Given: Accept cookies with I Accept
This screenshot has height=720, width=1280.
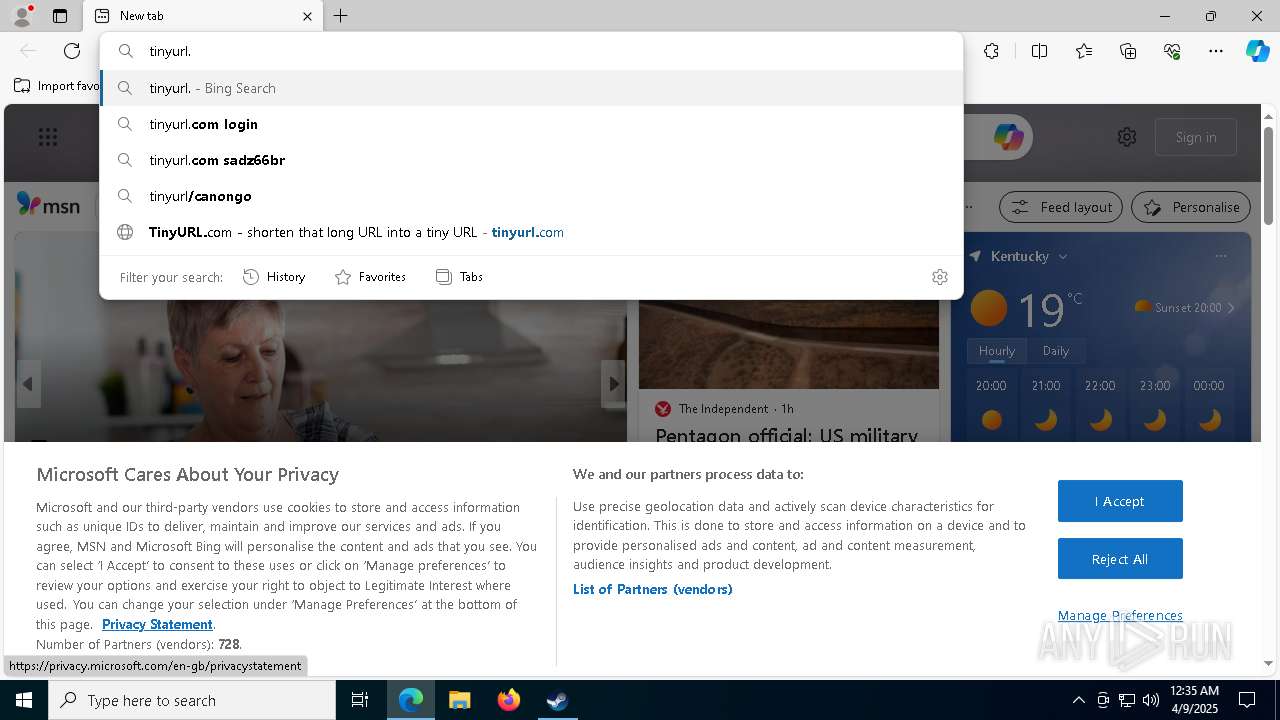Looking at the screenshot, I should tap(1120, 501).
